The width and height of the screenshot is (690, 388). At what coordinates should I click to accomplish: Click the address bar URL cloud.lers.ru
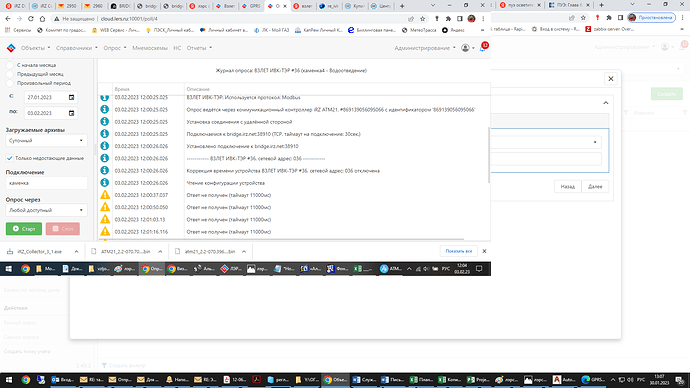pyautogui.click(x=128, y=19)
